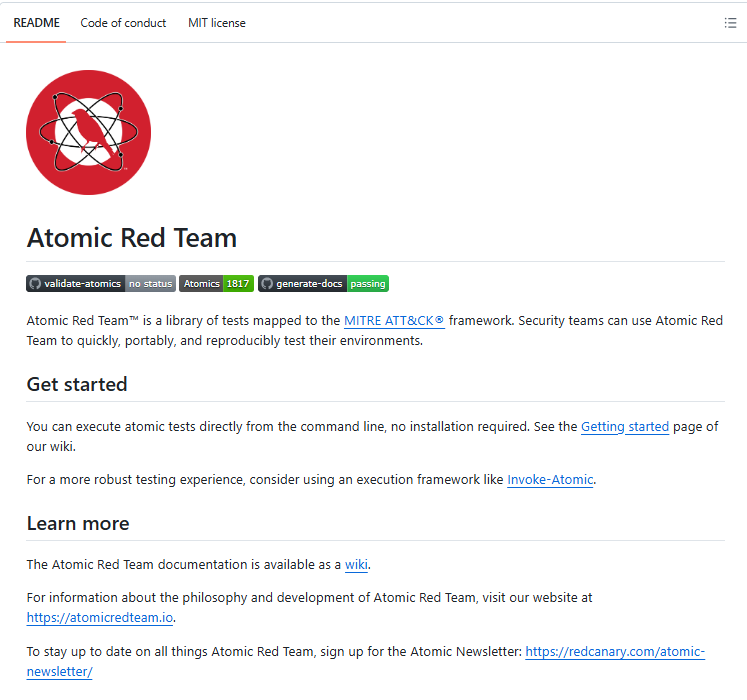Switch to the README tab

36,23
